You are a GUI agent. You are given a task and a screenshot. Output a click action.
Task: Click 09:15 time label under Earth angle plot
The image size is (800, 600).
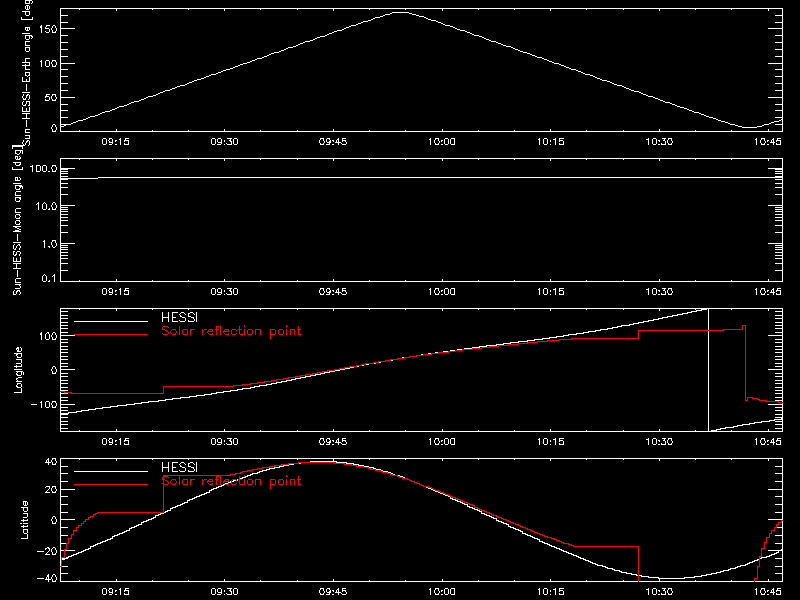[115, 142]
